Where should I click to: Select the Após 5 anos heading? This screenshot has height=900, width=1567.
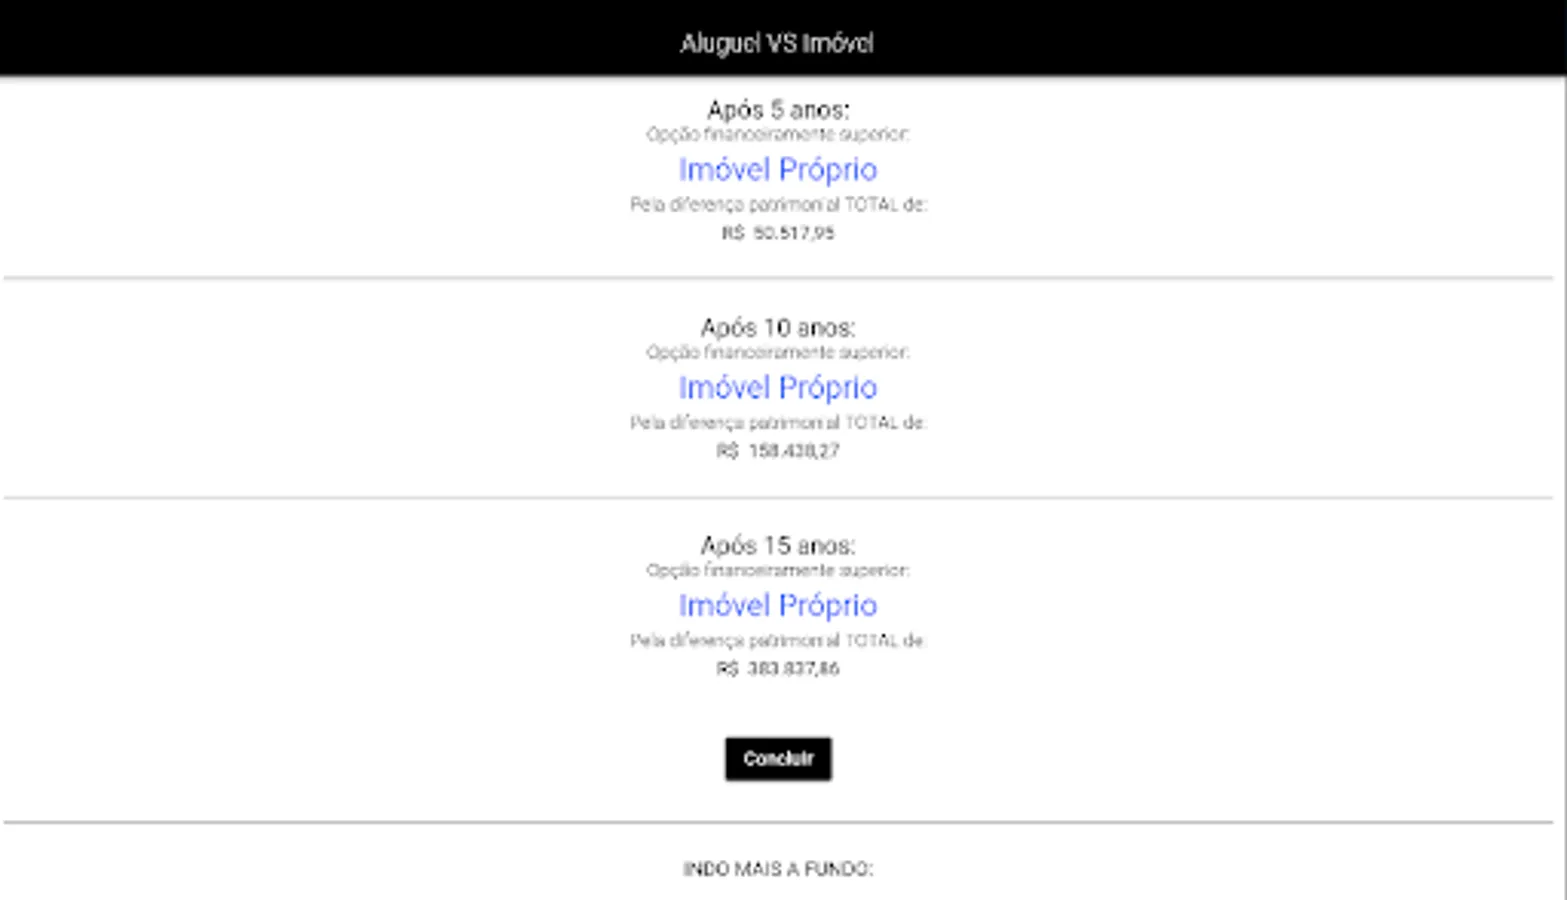[778, 110]
